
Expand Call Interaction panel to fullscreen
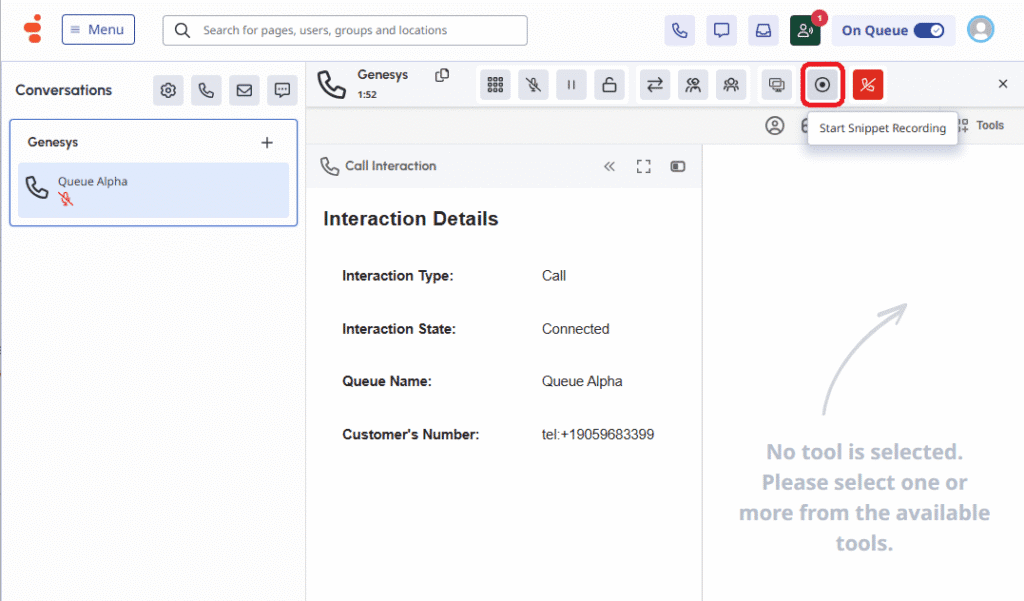(644, 166)
